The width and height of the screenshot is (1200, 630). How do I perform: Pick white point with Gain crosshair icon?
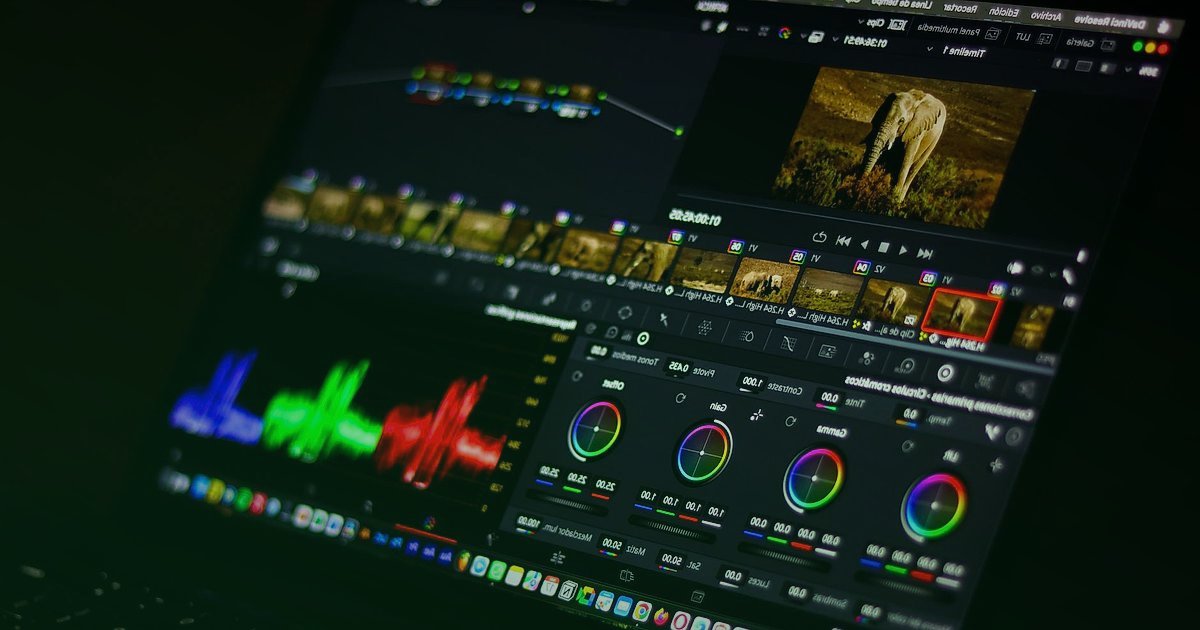coord(757,414)
